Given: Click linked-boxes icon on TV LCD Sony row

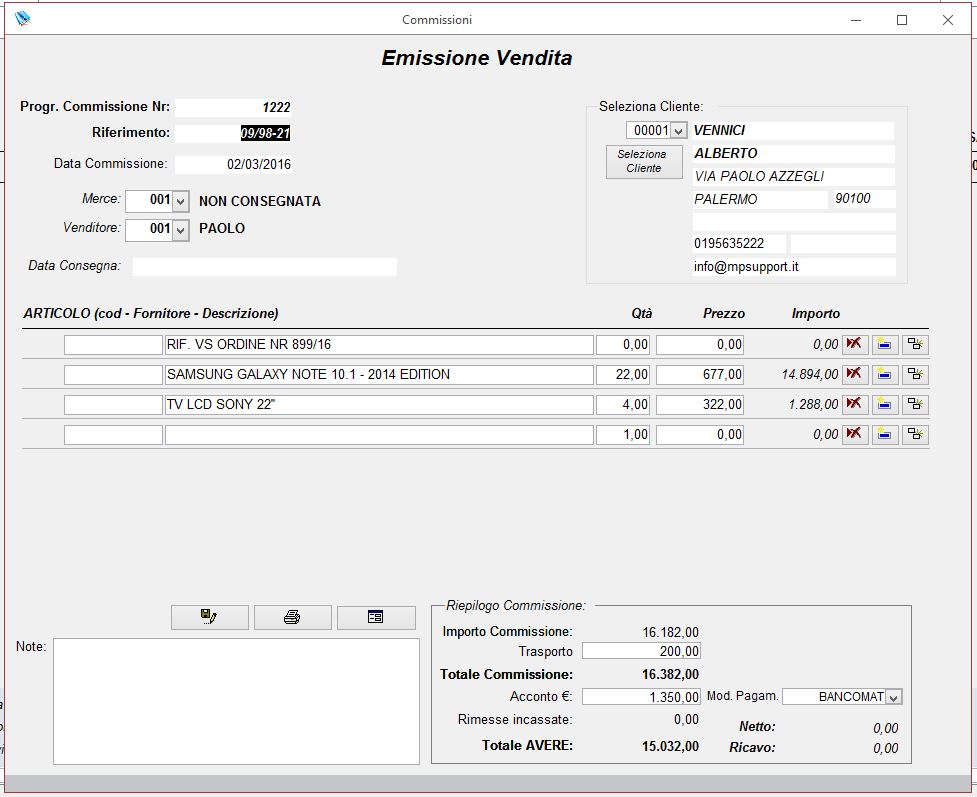Looking at the screenshot, I should [914, 404].
